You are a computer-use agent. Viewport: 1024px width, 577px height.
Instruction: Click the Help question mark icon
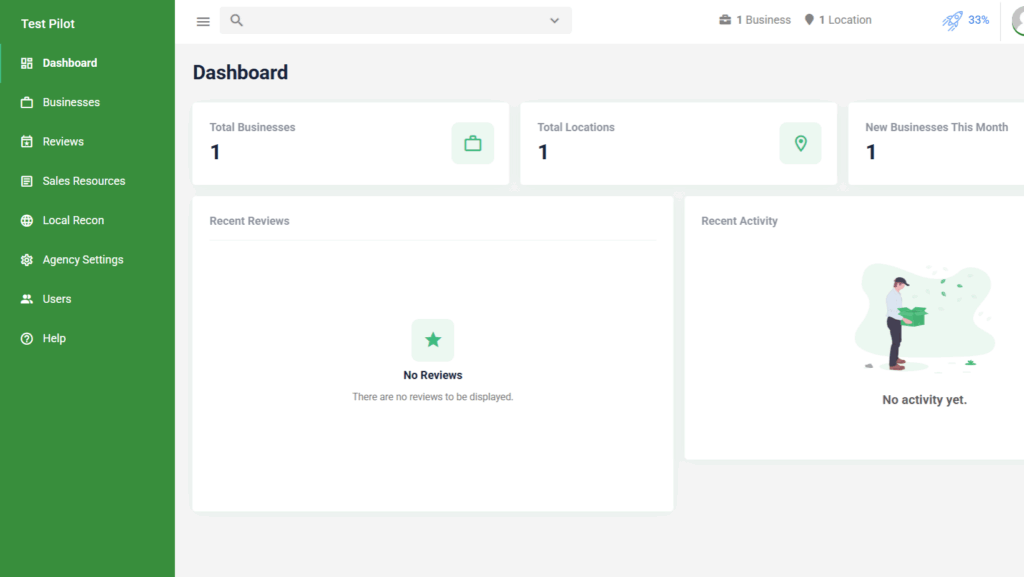pyautogui.click(x=27, y=338)
